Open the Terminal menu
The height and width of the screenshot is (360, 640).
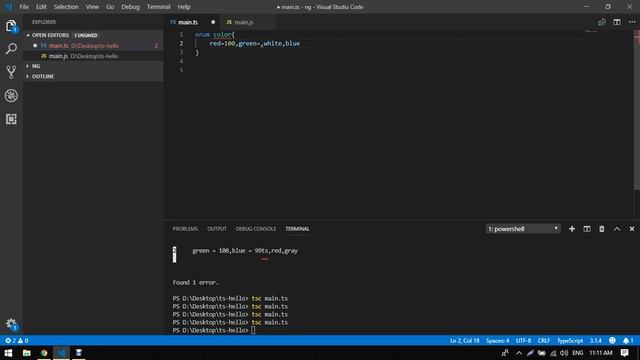[x=158, y=7]
